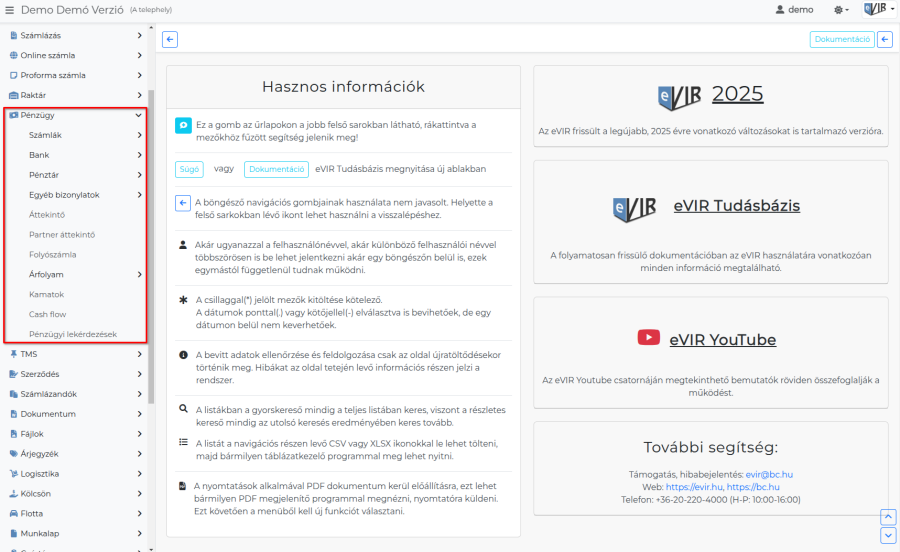Click the Pénzügy money icon
This screenshot has height=552, width=900.
click(x=14, y=115)
